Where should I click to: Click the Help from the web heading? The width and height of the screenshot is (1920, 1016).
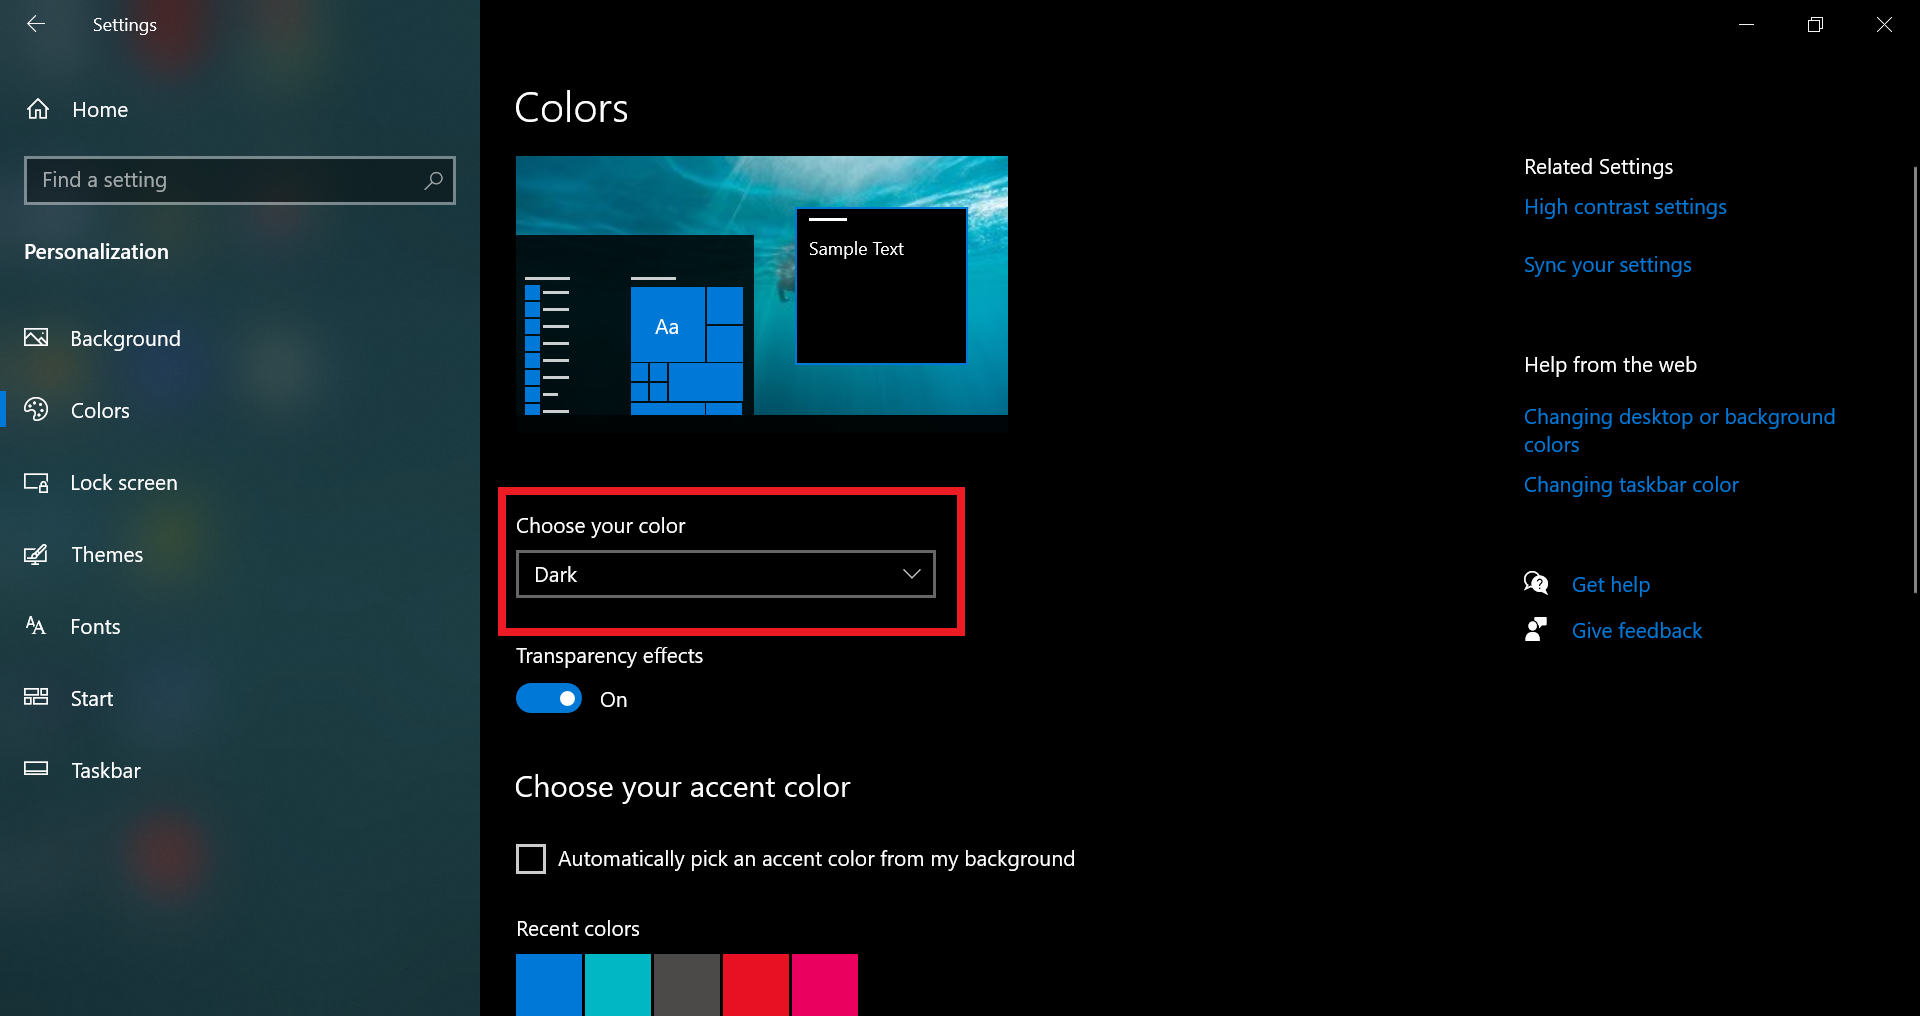tap(1610, 364)
